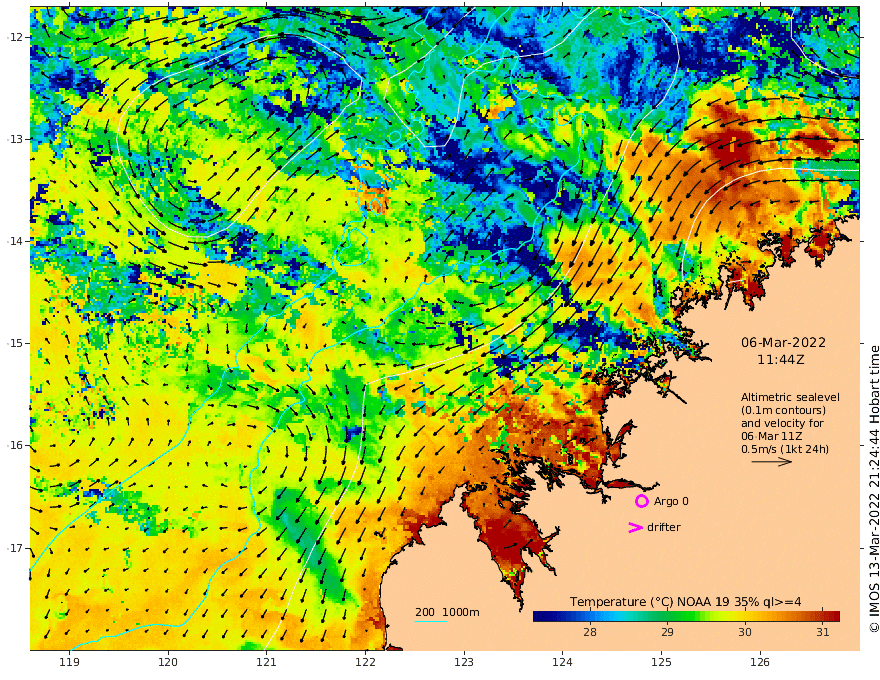Click the IMOS copyright timestamp text
The image size is (880, 680).
(x=873, y=489)
